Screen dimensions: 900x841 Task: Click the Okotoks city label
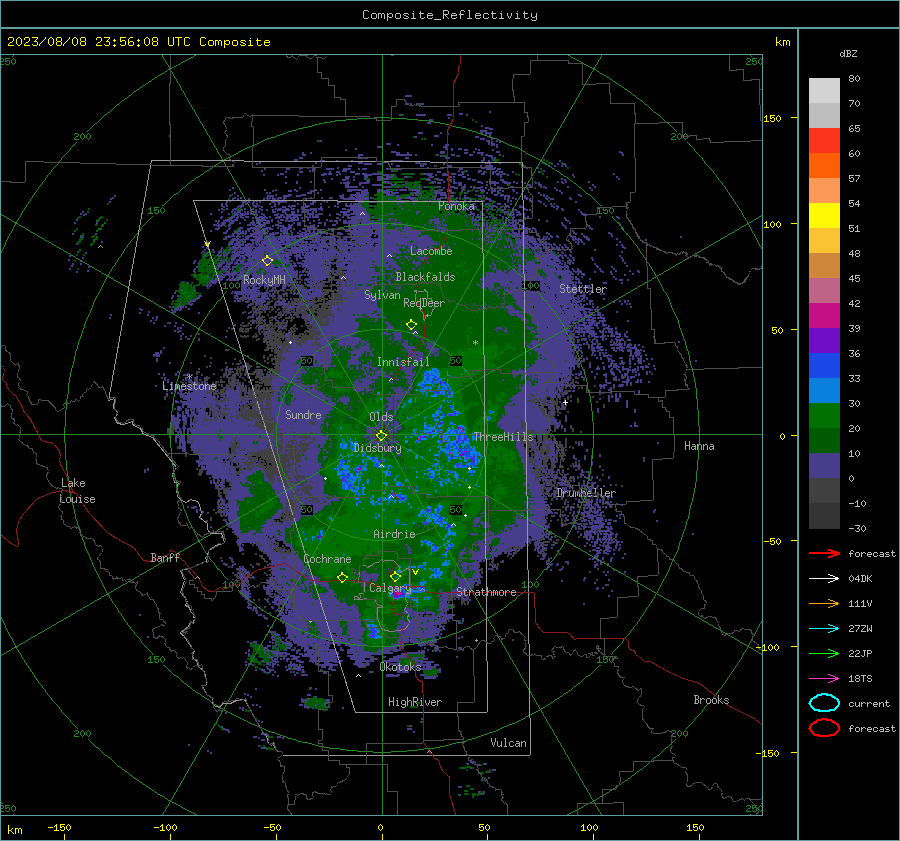point(400,666)
